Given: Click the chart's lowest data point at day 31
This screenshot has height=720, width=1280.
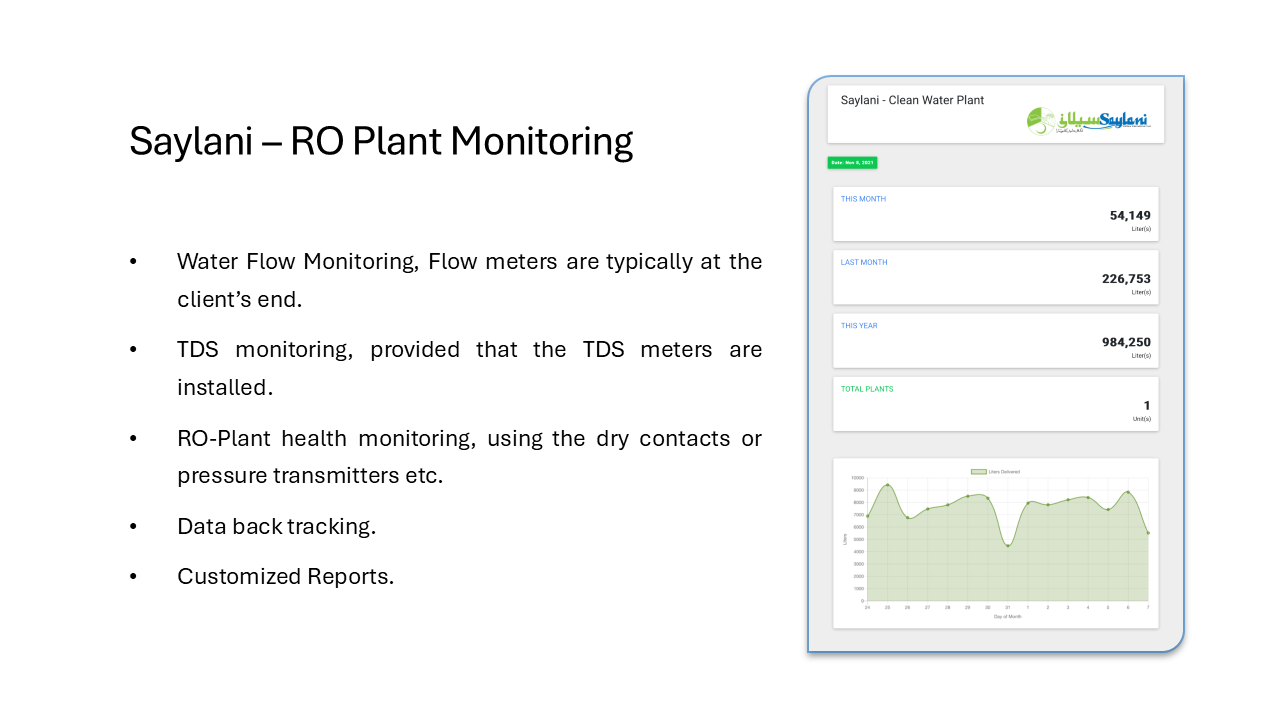Looking at the screenshot, I should point(1008,545).
